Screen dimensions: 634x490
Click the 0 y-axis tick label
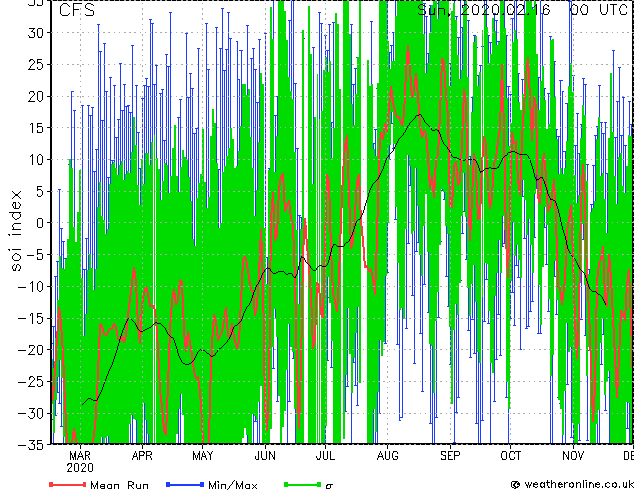click(x=40, y=223)
